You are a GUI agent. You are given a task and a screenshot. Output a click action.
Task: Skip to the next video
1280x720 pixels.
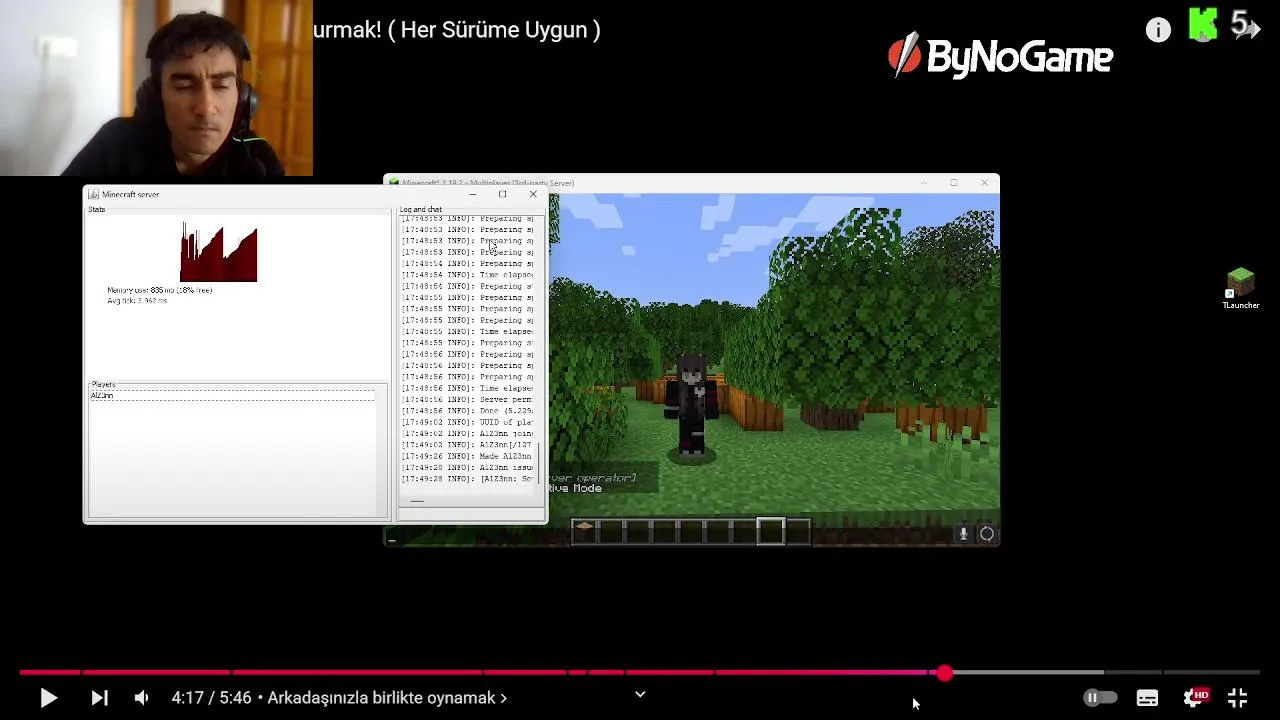pos(99,698)
